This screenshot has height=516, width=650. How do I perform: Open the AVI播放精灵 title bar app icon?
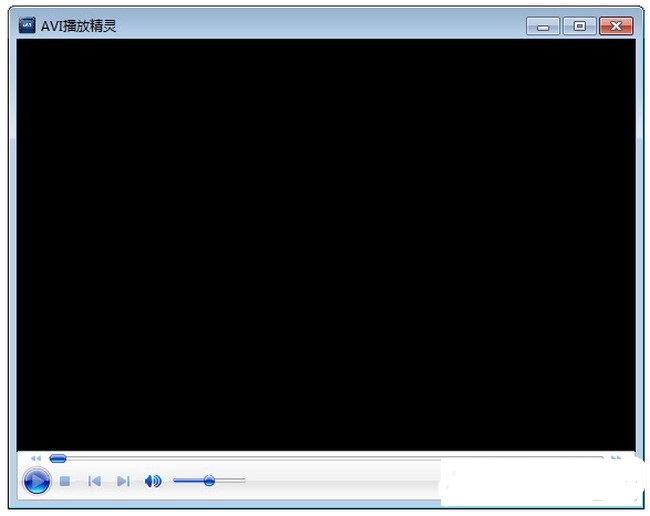(27, 25)
